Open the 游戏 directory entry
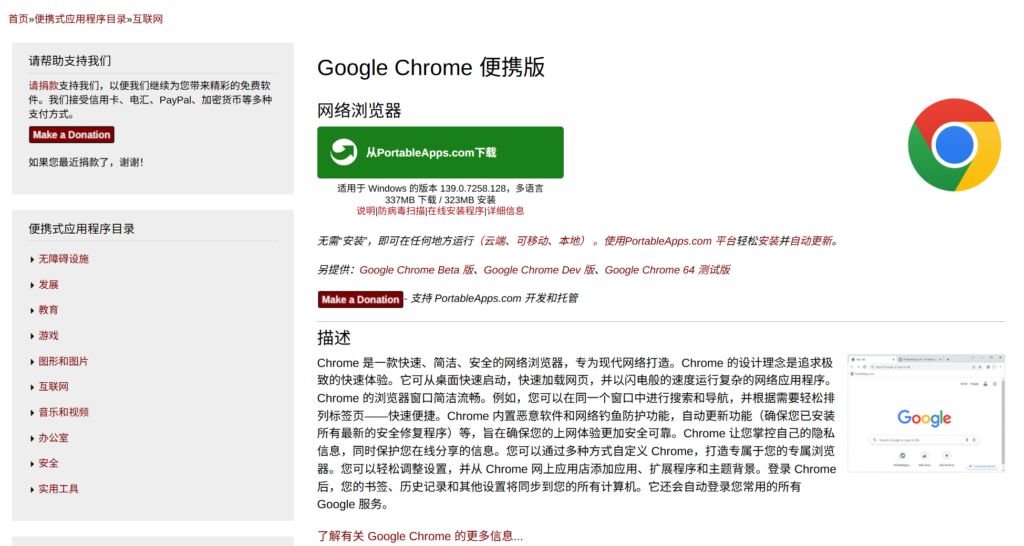 [x=48, y=335]
